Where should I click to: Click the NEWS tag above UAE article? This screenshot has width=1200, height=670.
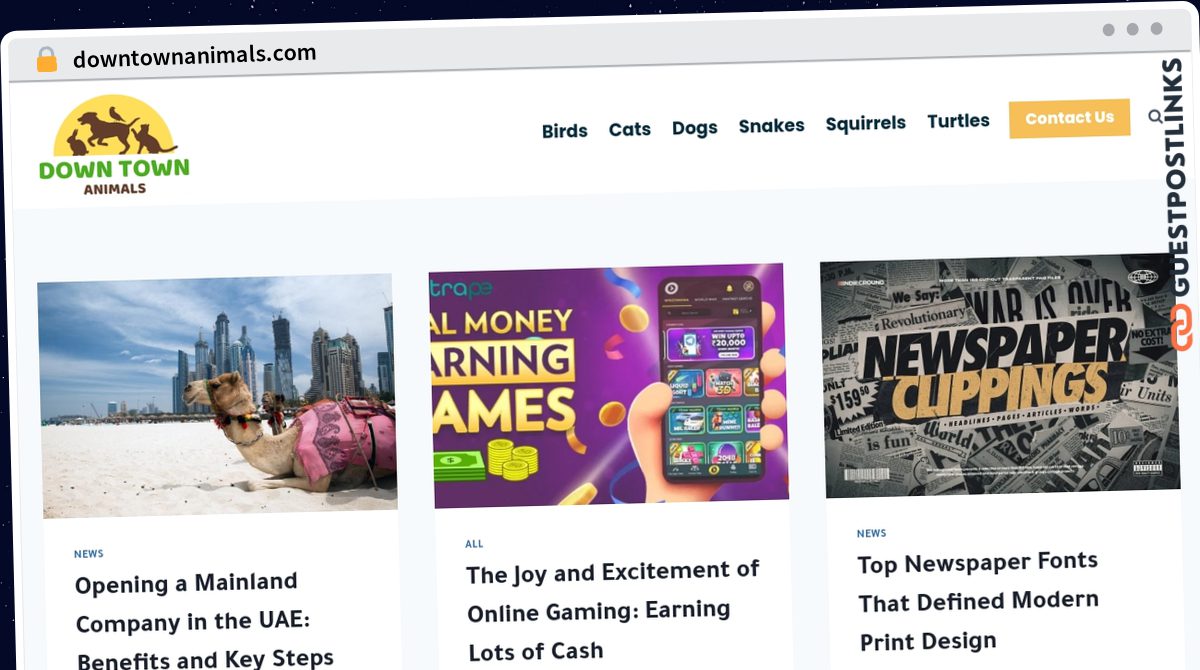(88, 554)
